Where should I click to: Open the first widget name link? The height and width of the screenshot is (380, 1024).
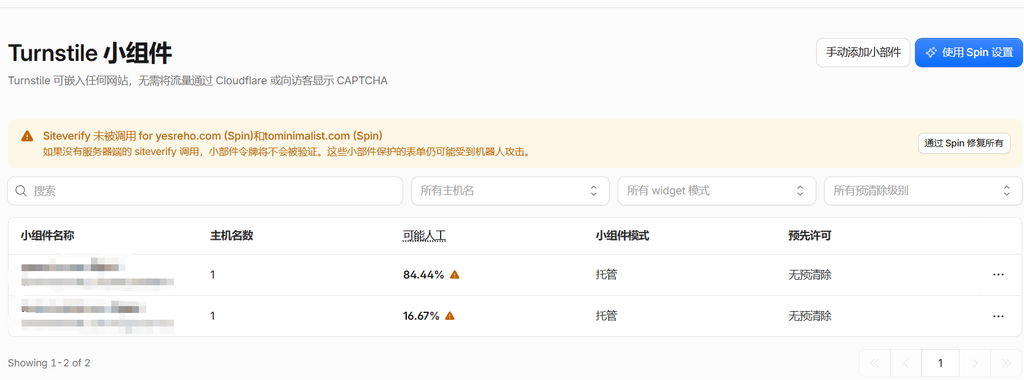pos(70,267)
